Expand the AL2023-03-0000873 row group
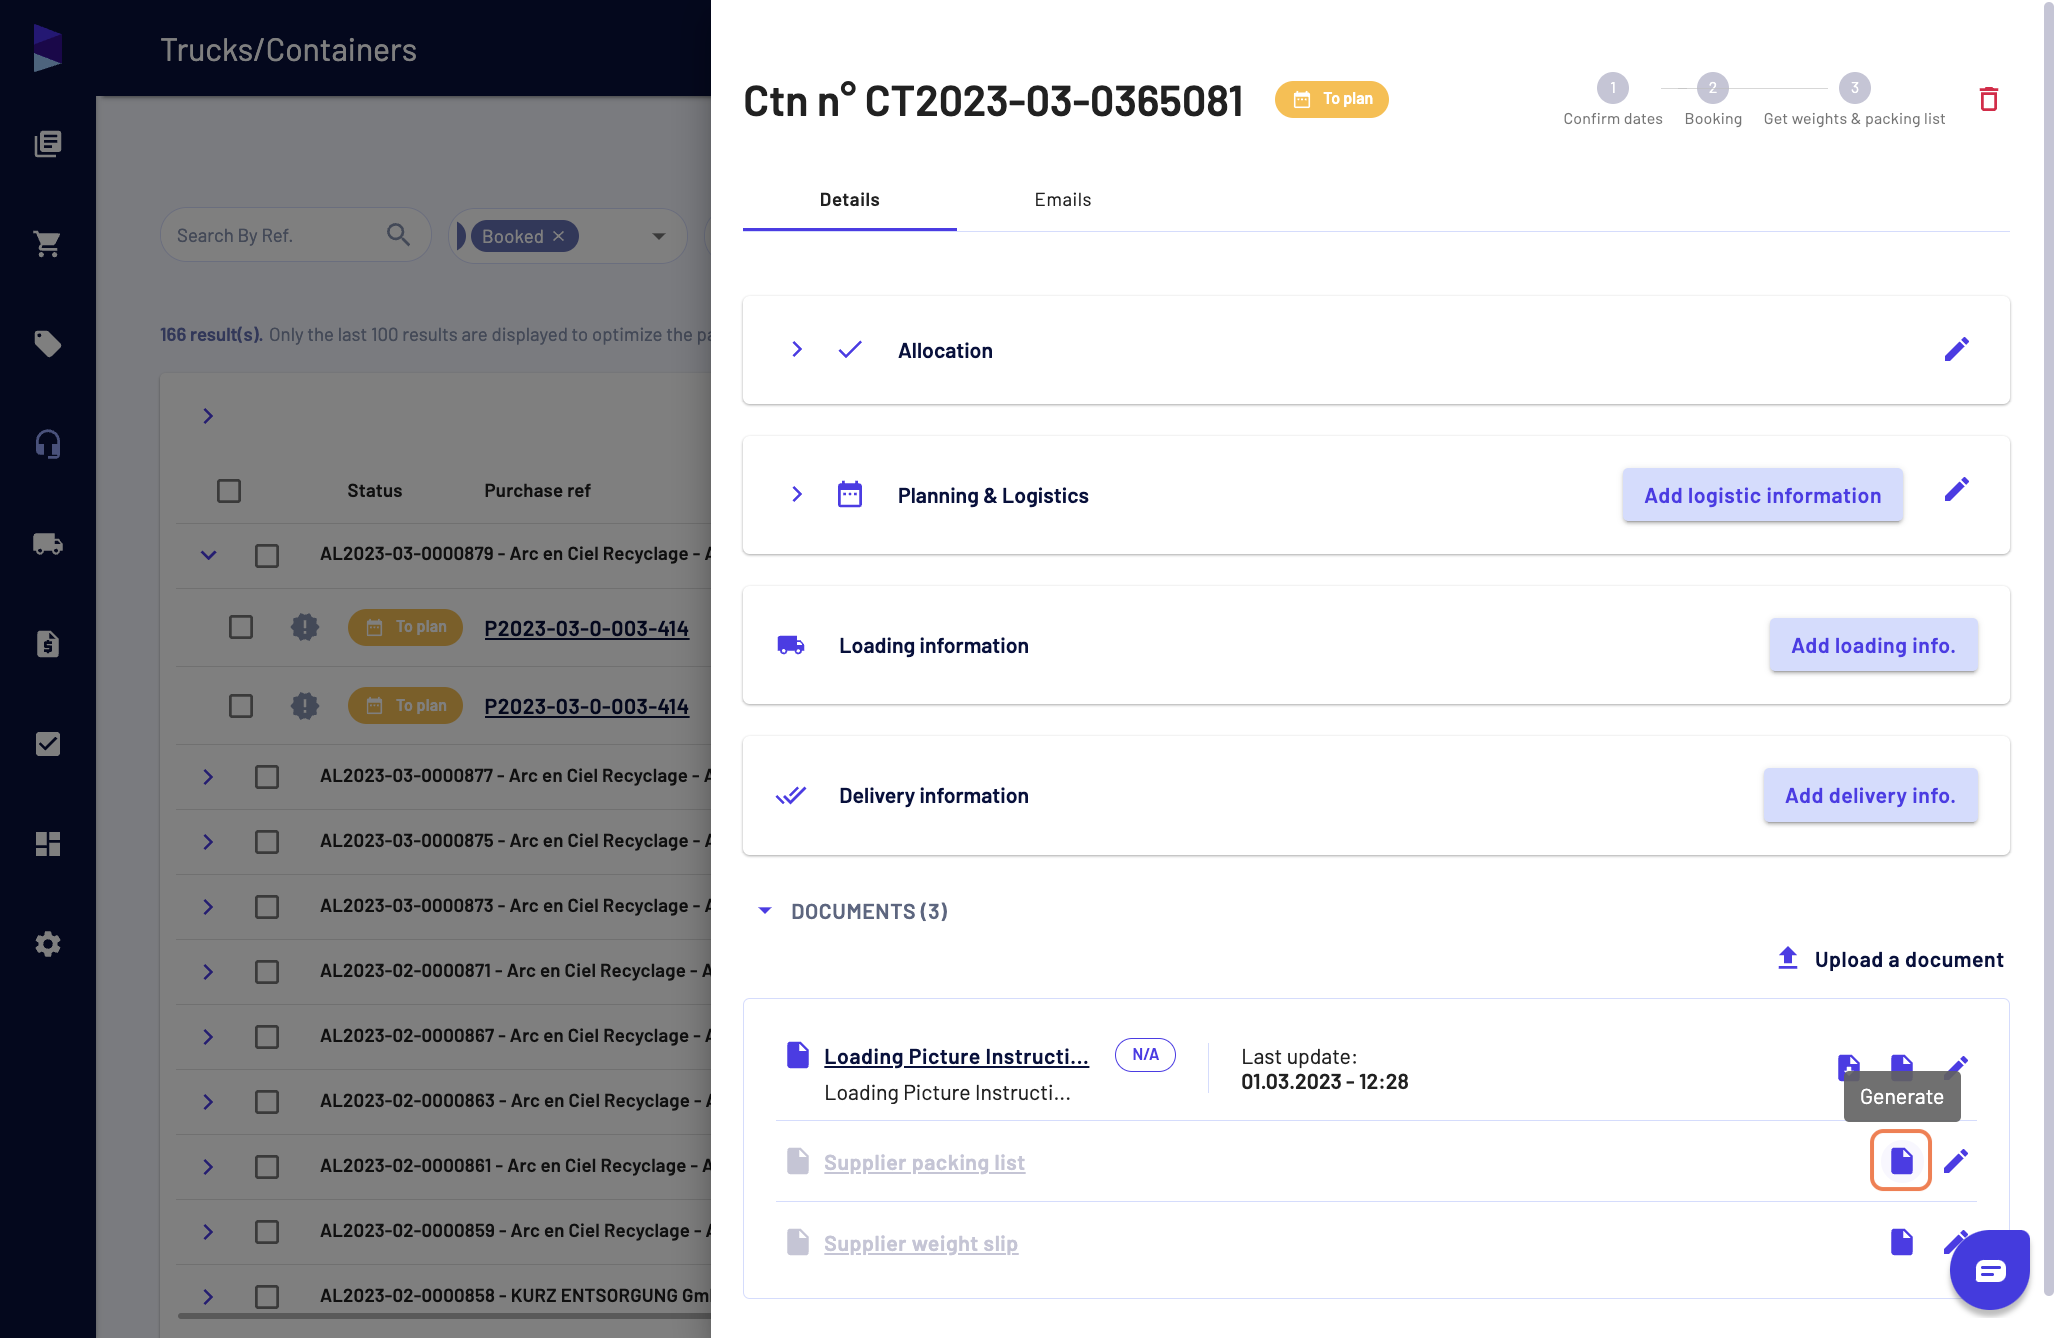 click(208, 907)
